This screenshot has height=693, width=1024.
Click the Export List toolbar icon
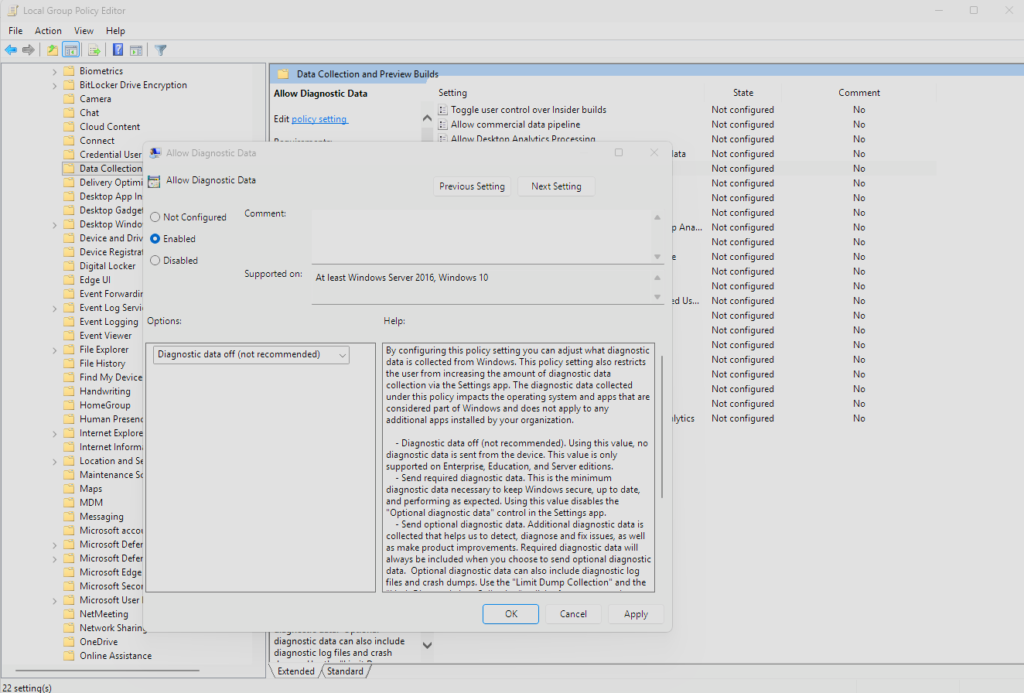pyautogui.click(x=94, y=50)
